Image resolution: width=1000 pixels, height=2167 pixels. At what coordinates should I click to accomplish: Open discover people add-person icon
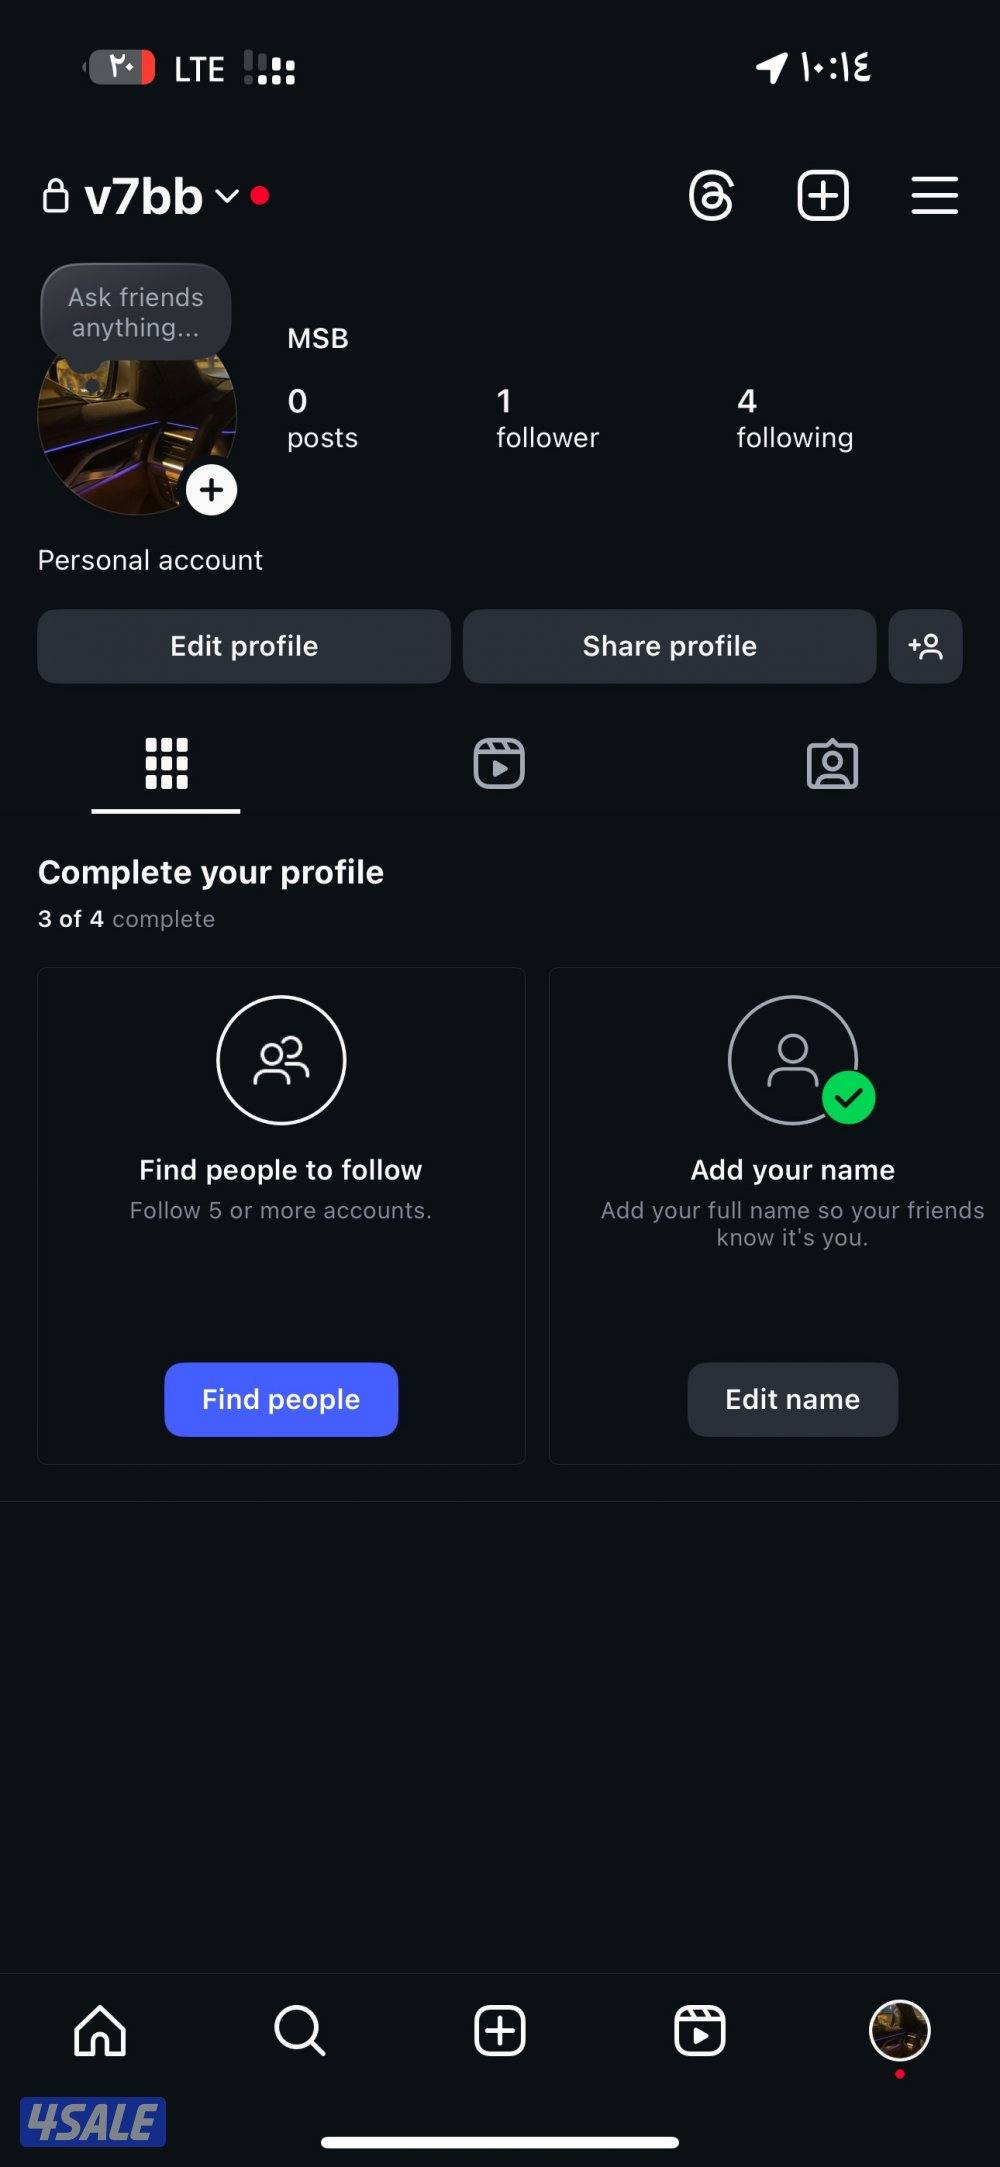coord(925,646)
